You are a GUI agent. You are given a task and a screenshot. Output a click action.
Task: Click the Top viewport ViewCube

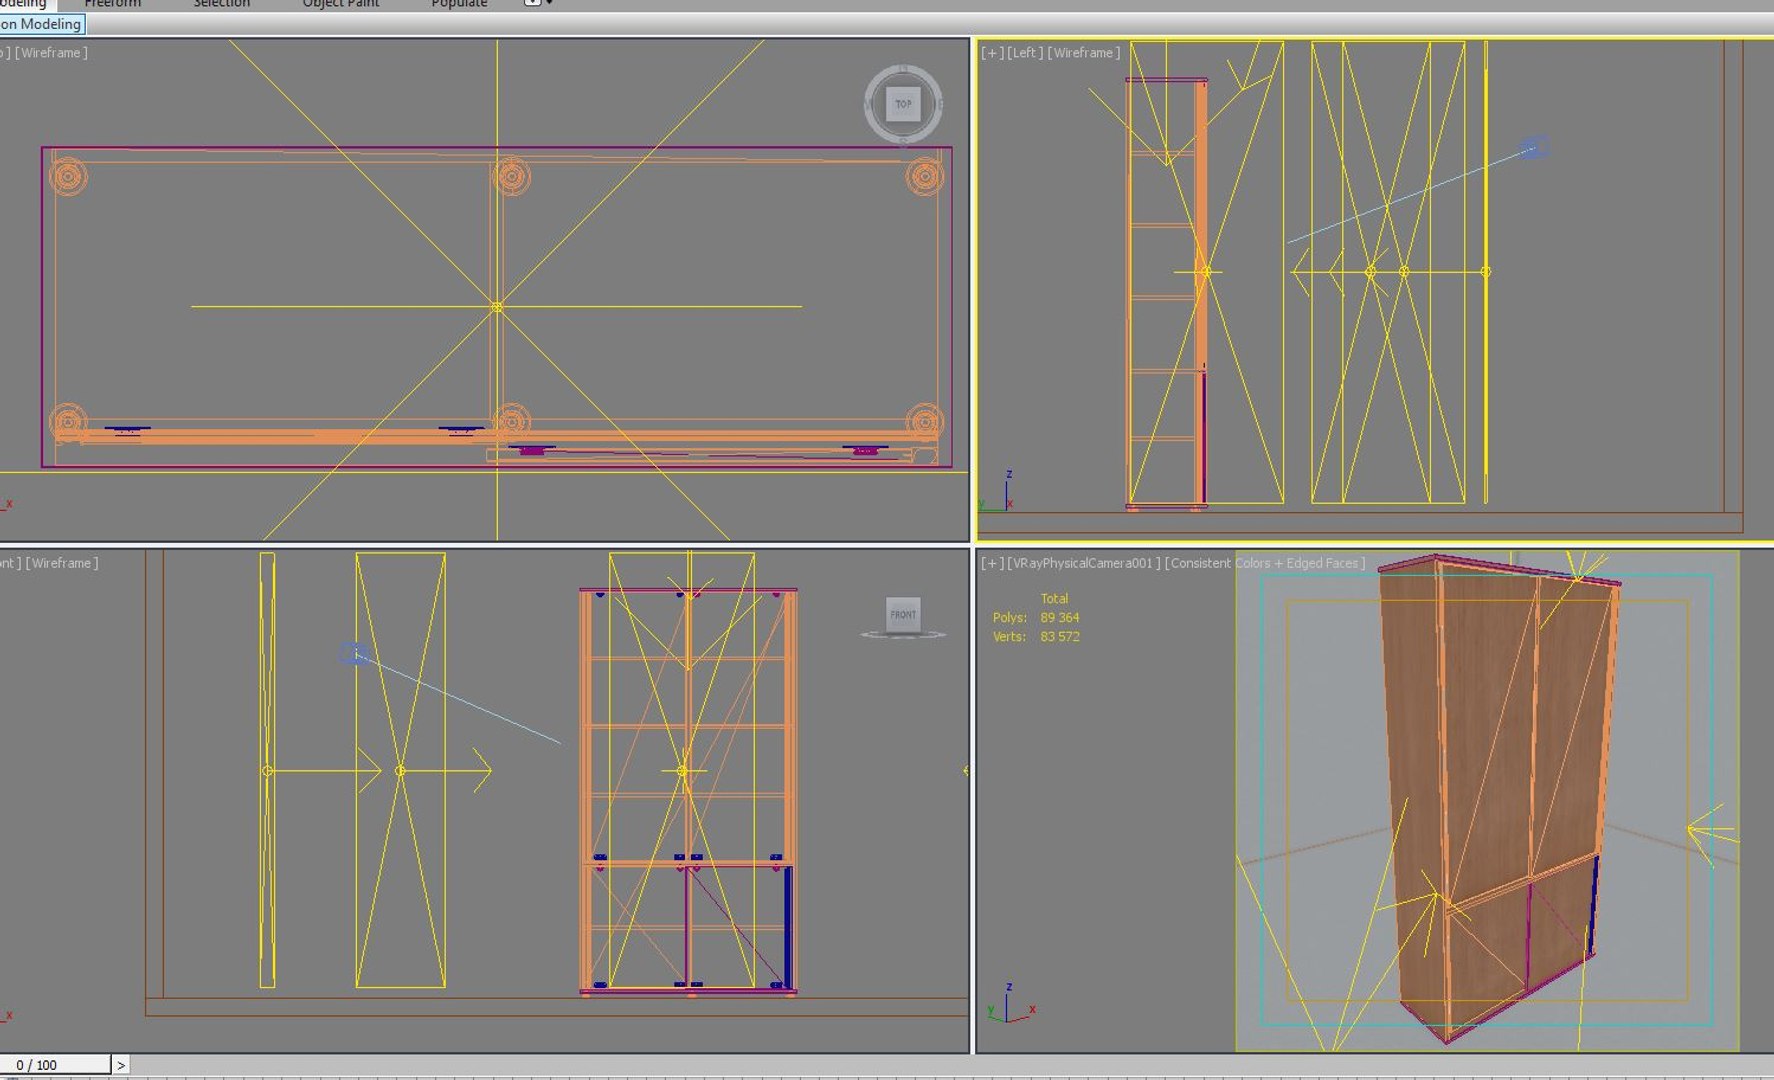click(903, 104)
